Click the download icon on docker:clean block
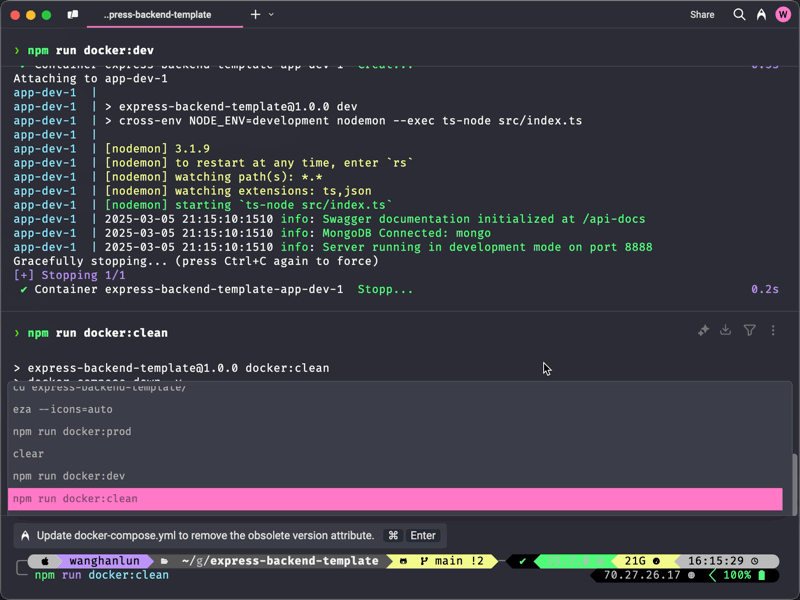This screenshot has width=800, height=600. (x=726, y=330)
